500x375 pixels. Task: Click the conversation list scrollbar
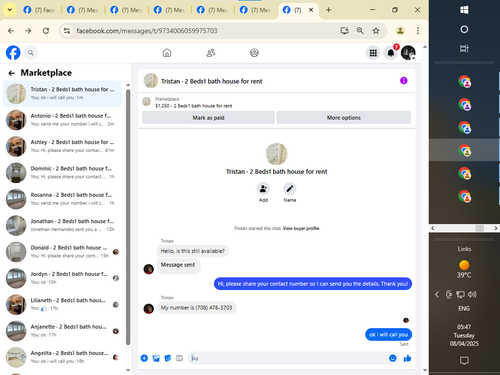[128, 217]
